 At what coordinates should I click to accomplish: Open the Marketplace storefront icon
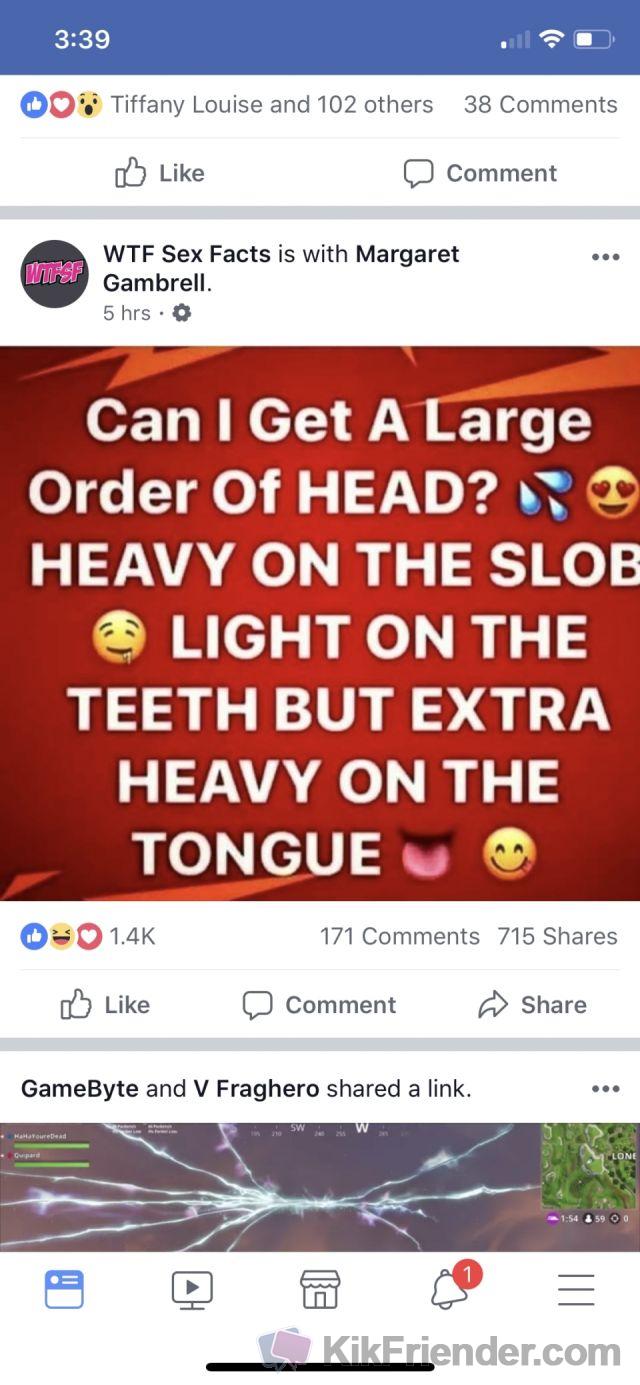coord(320,1289)
